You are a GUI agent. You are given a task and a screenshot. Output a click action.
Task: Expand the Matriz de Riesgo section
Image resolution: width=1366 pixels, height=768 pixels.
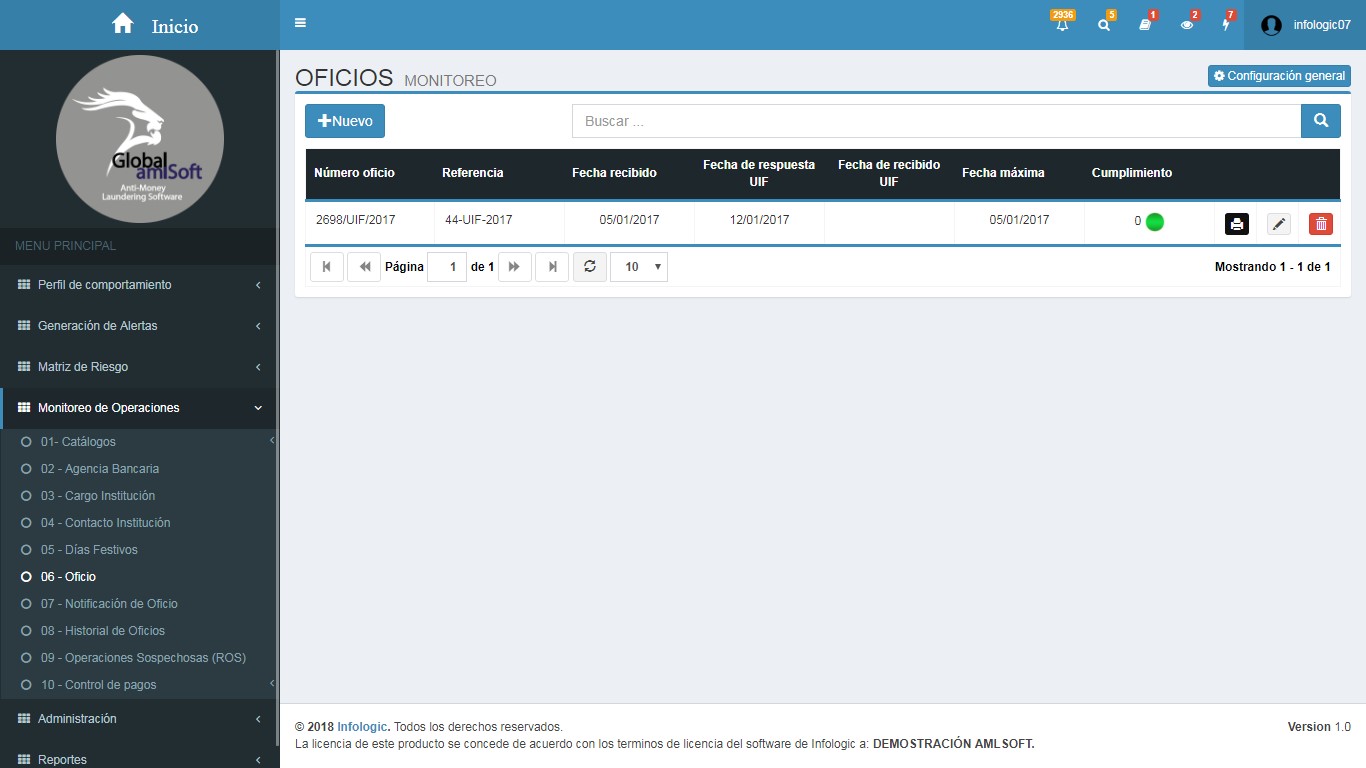(x=140, y=367)
